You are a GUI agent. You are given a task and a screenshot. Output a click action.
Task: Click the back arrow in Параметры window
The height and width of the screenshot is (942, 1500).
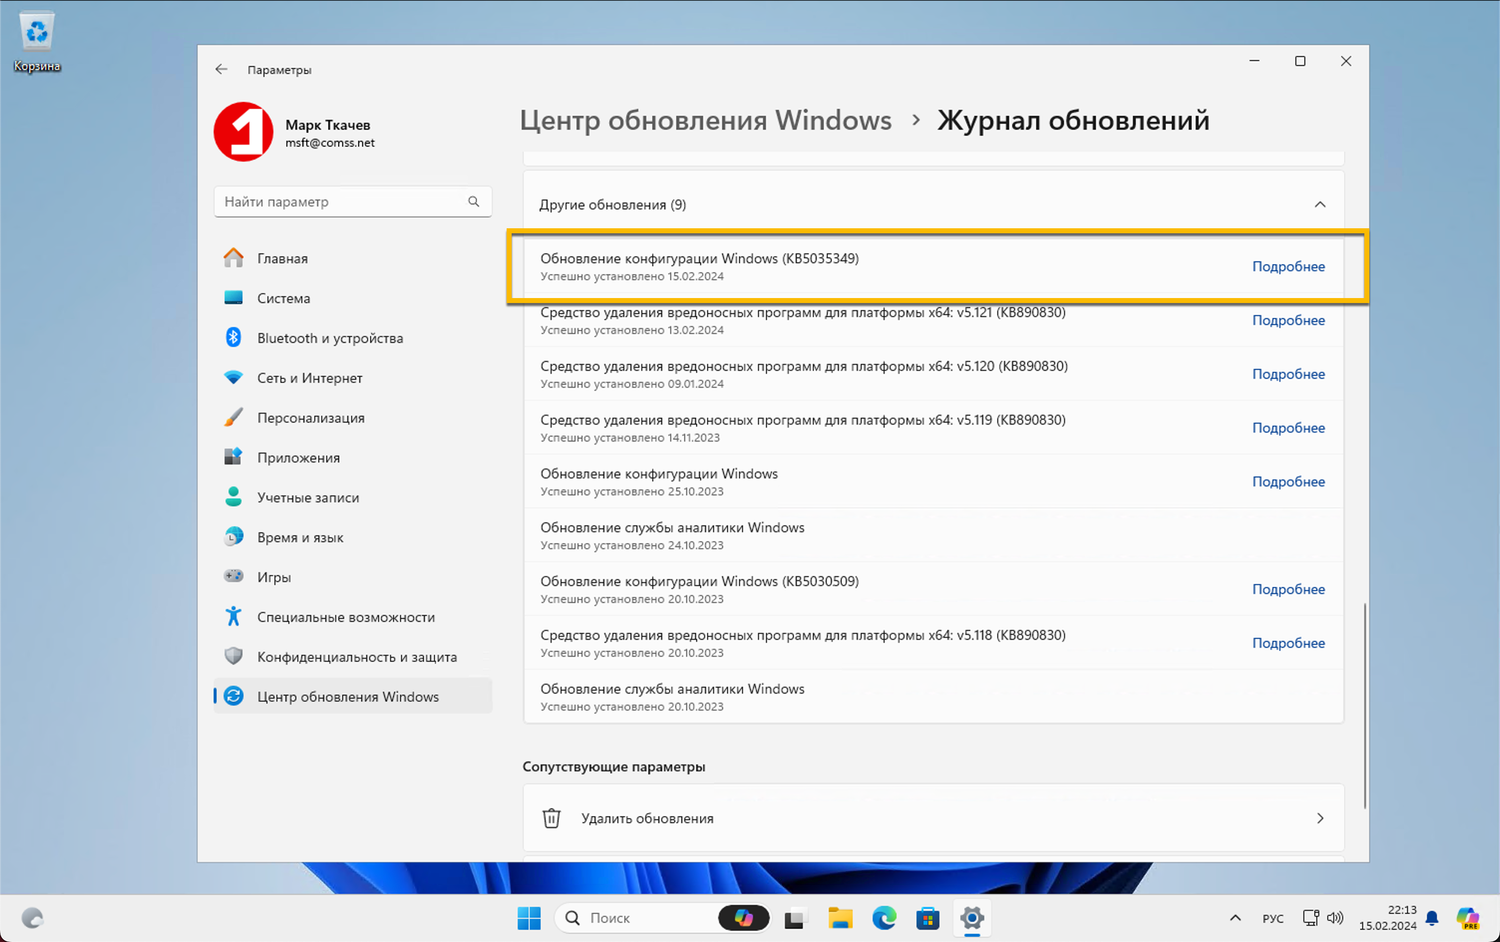pos(221,70)
